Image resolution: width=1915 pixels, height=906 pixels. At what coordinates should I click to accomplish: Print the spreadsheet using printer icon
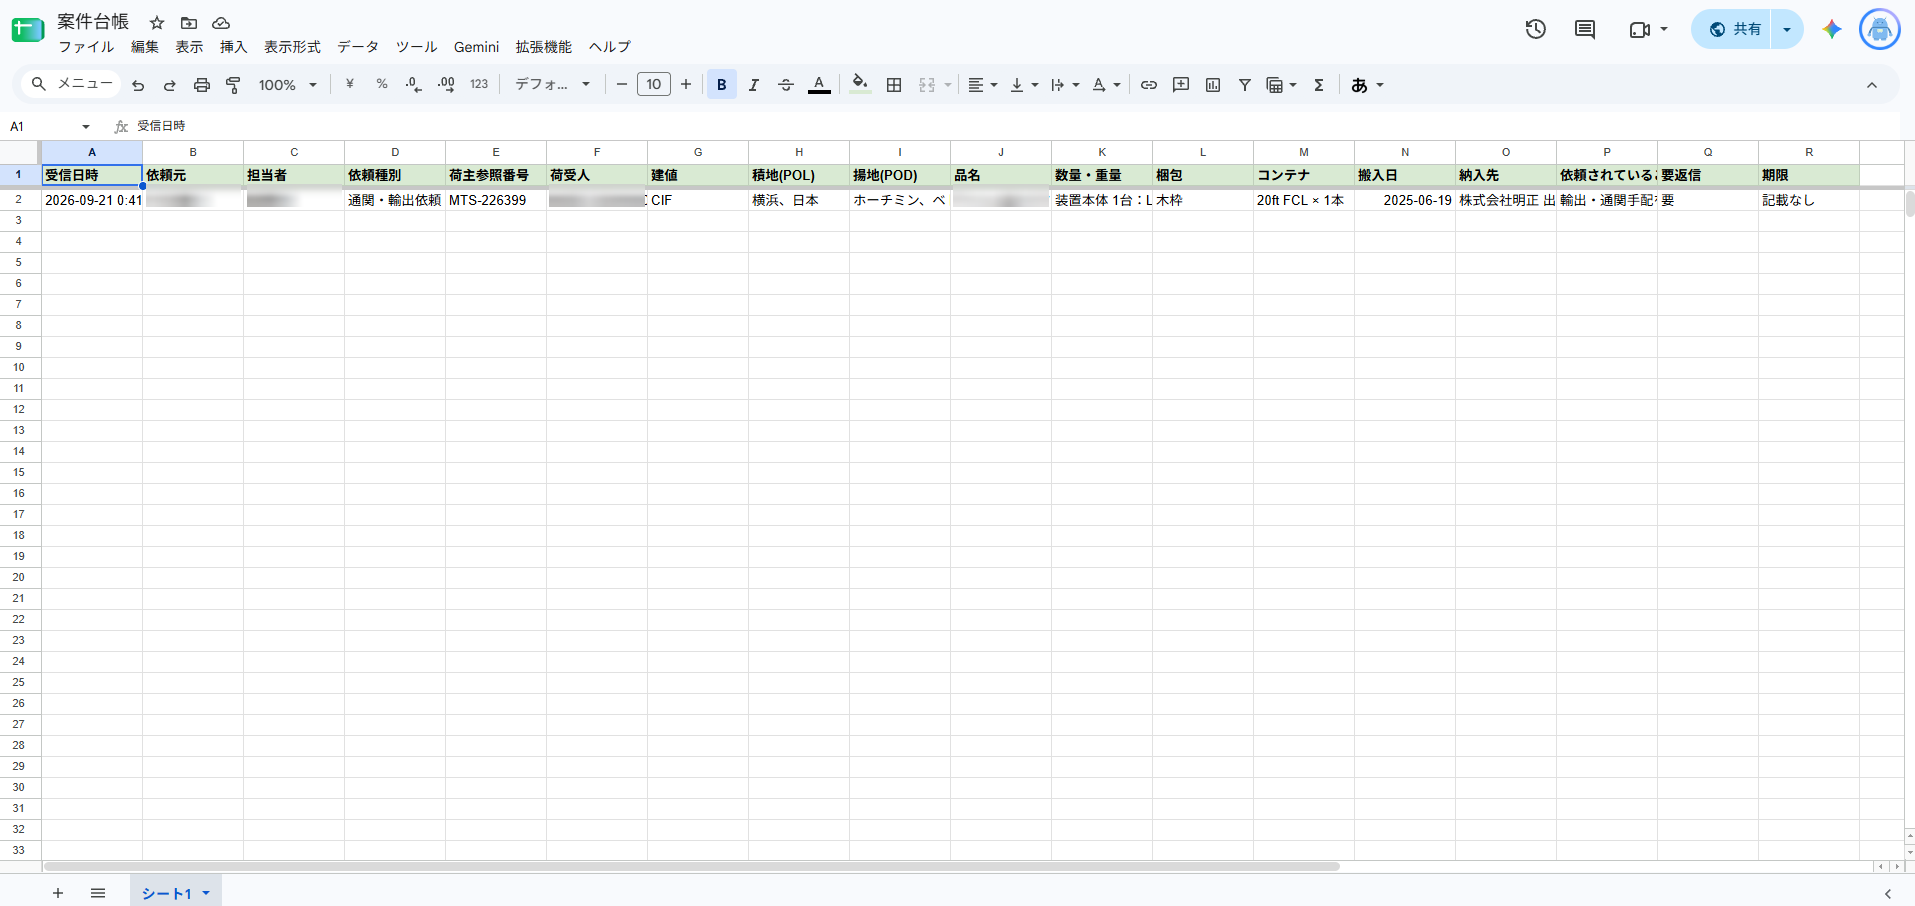202,85
